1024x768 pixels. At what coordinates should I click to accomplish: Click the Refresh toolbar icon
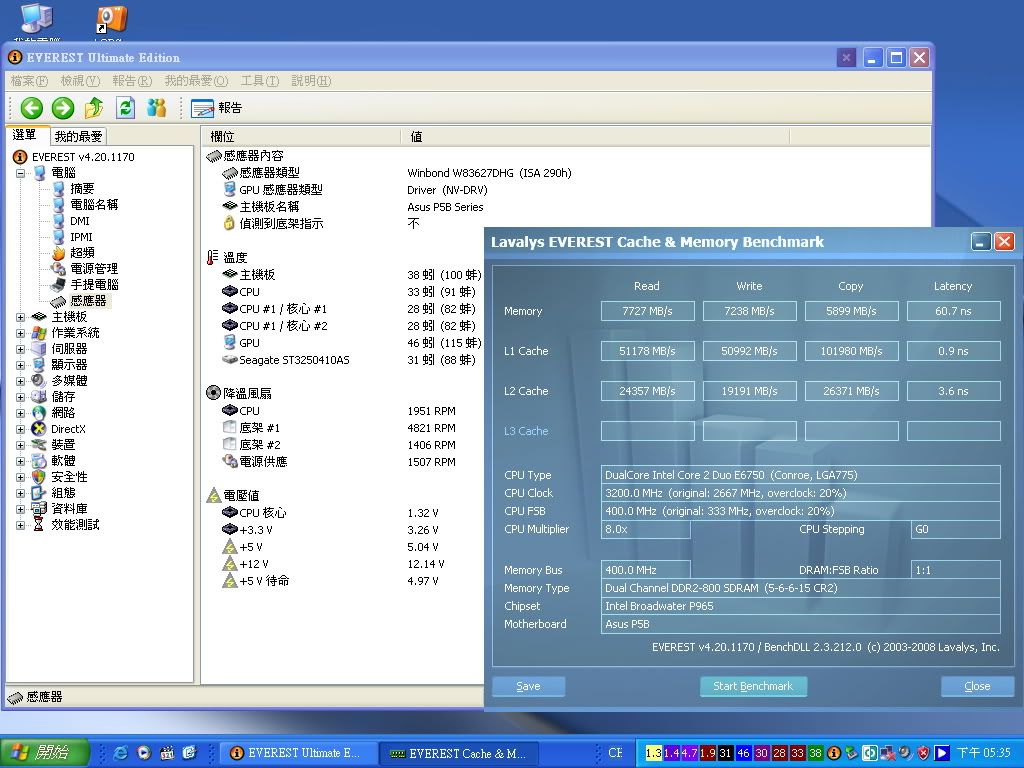click(x=125, y=108)
